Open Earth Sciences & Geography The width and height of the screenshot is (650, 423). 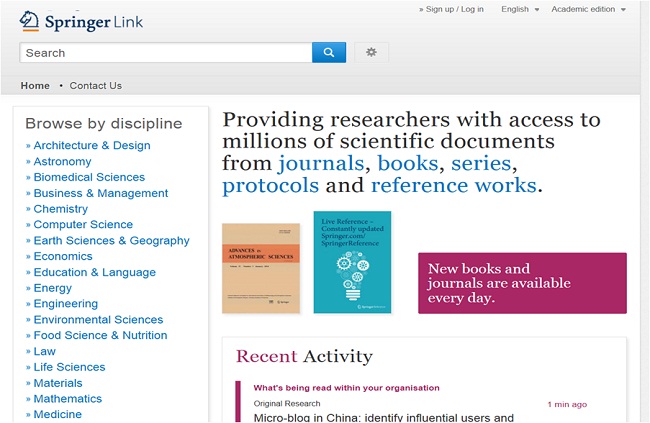pos(112,241)
